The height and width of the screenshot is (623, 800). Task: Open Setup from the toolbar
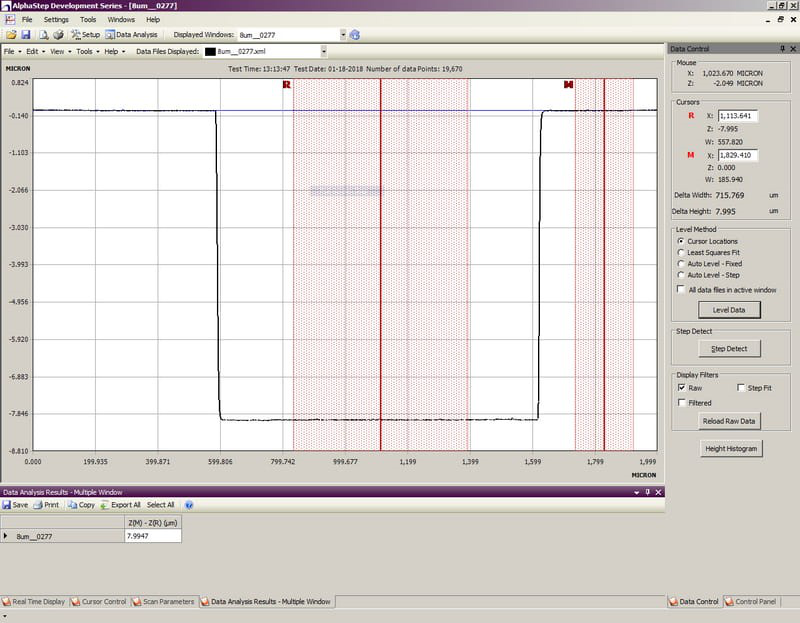coord(84,35)
